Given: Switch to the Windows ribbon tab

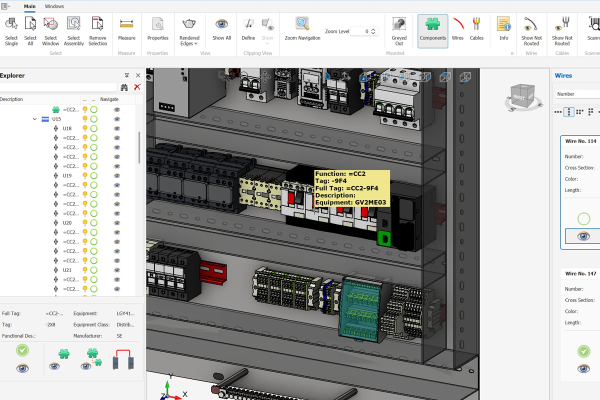Looking at the screenshot, I should click(x=54, y=6).
